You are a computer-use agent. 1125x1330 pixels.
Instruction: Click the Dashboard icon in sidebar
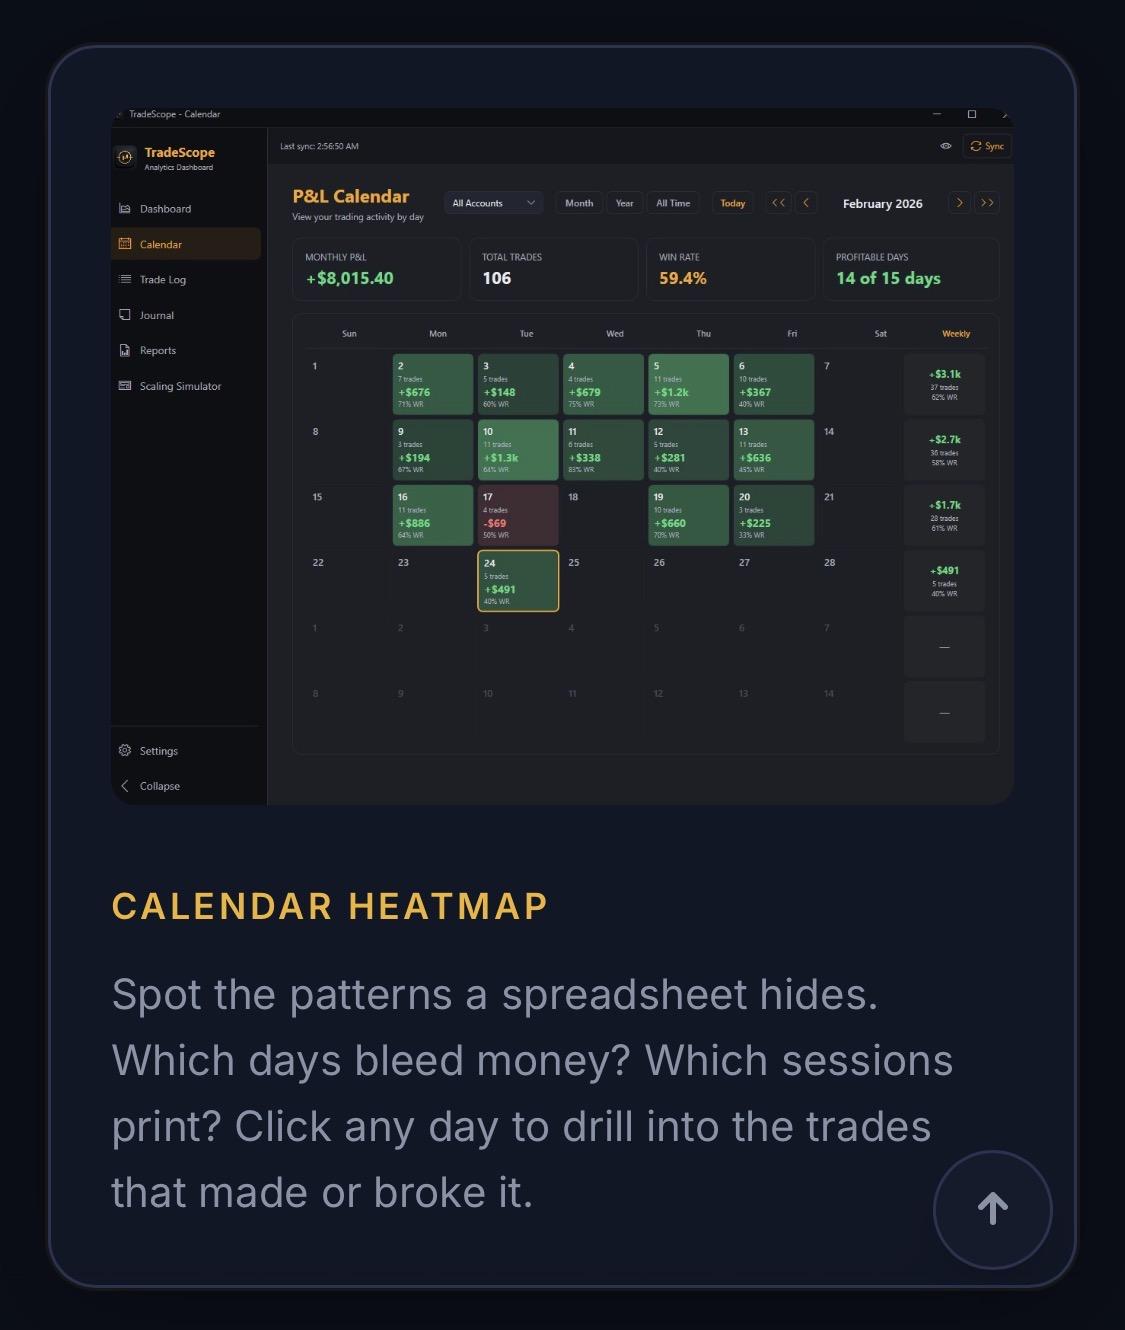pos(125,209)
